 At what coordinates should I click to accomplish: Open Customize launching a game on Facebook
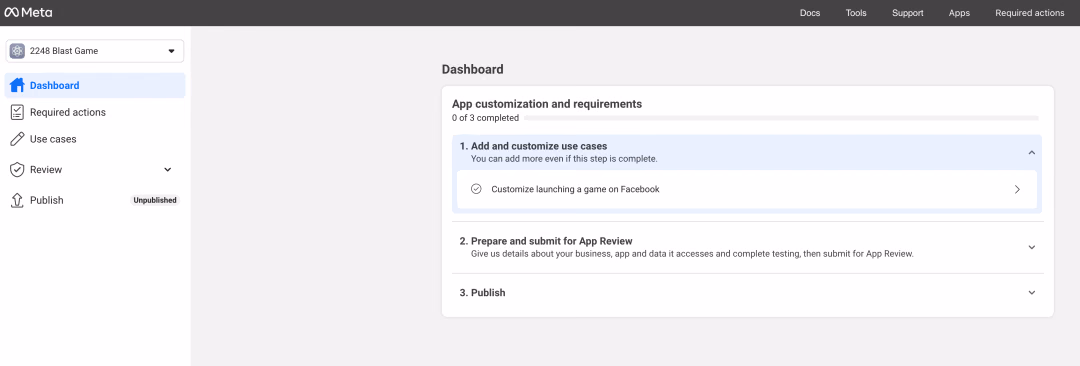point(747,189)
